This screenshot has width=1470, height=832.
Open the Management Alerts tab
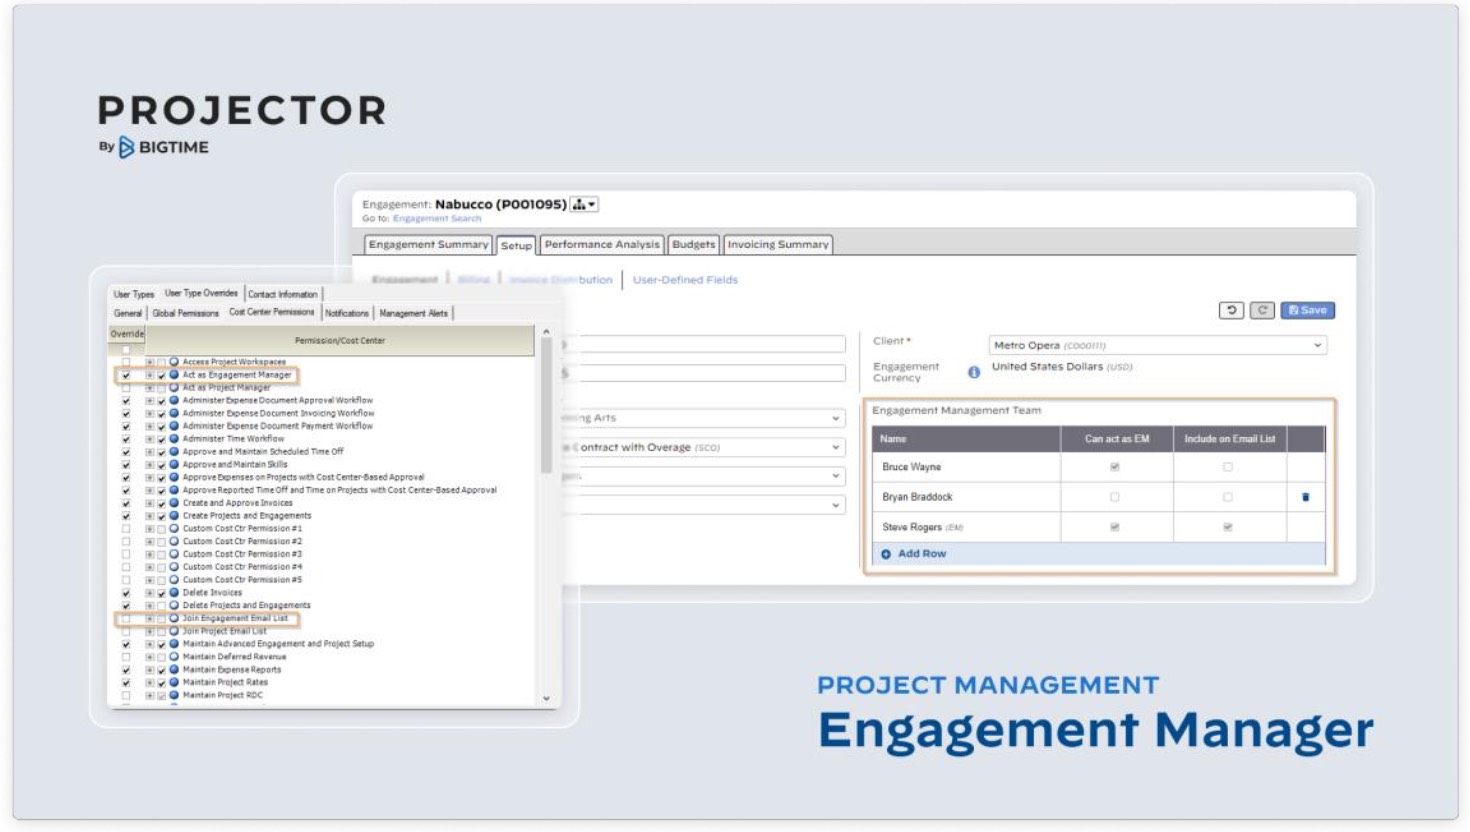(x=414, y=313)
